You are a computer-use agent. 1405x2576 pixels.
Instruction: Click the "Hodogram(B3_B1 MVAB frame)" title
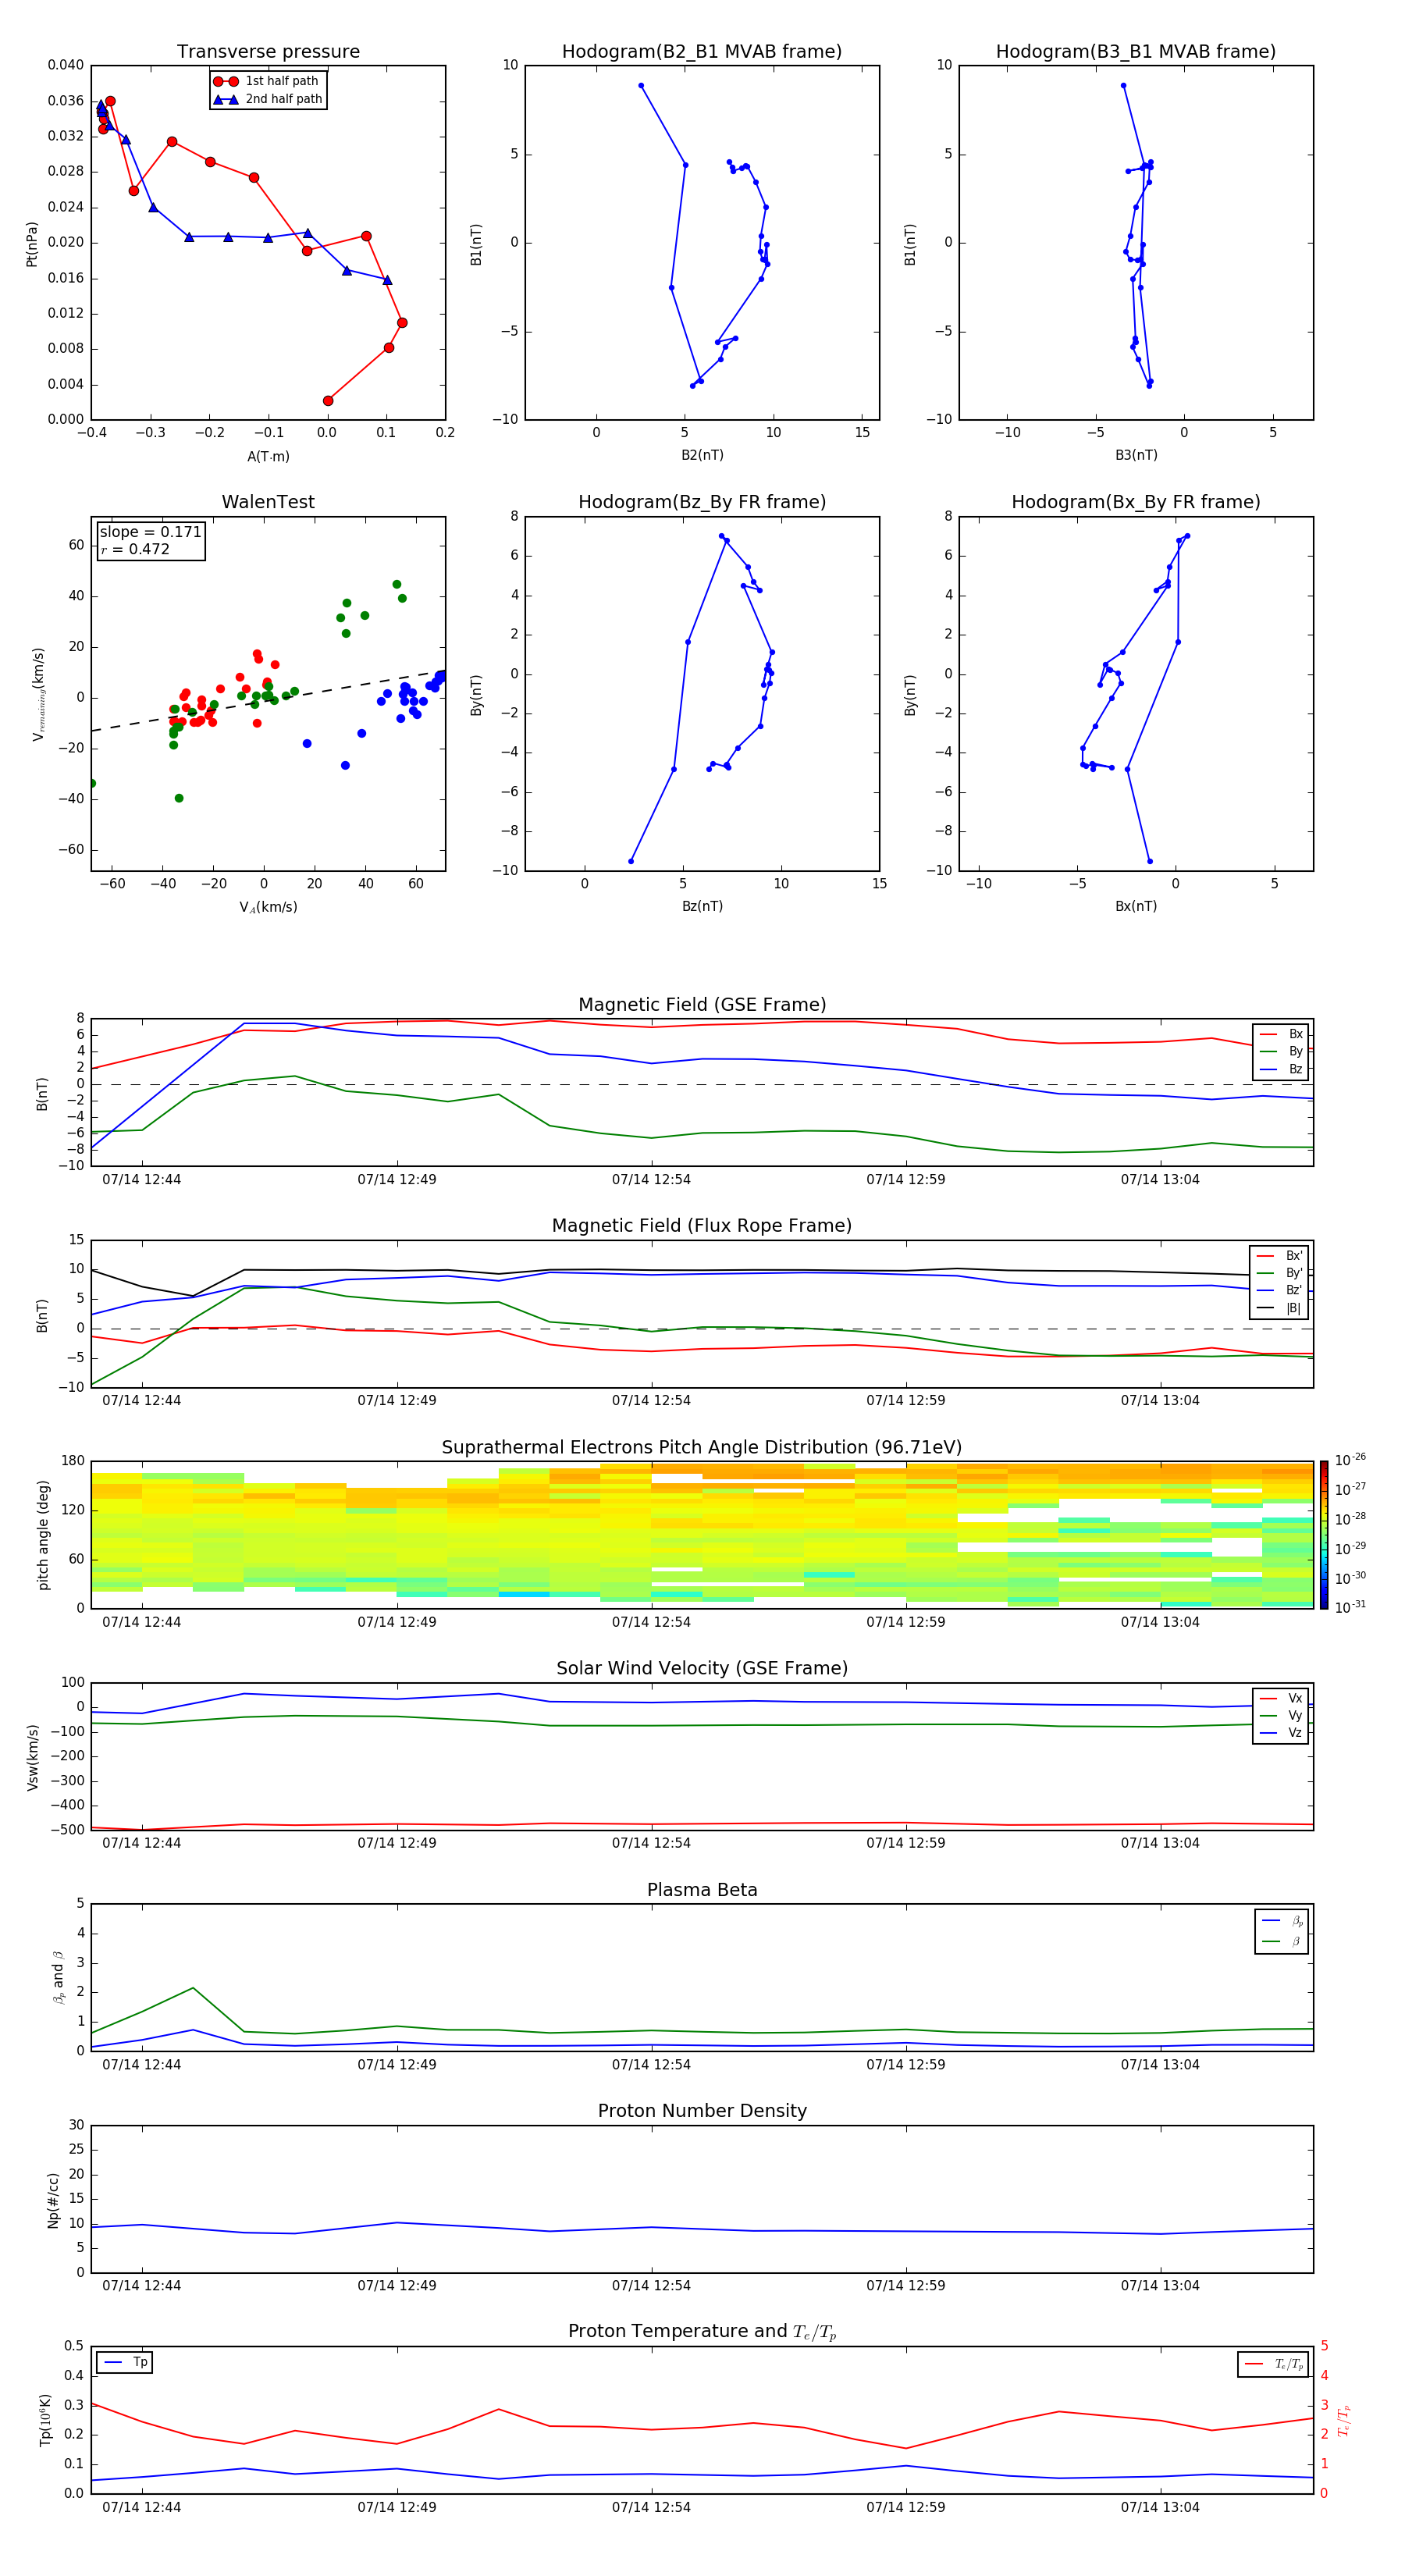coord(1136,52)
